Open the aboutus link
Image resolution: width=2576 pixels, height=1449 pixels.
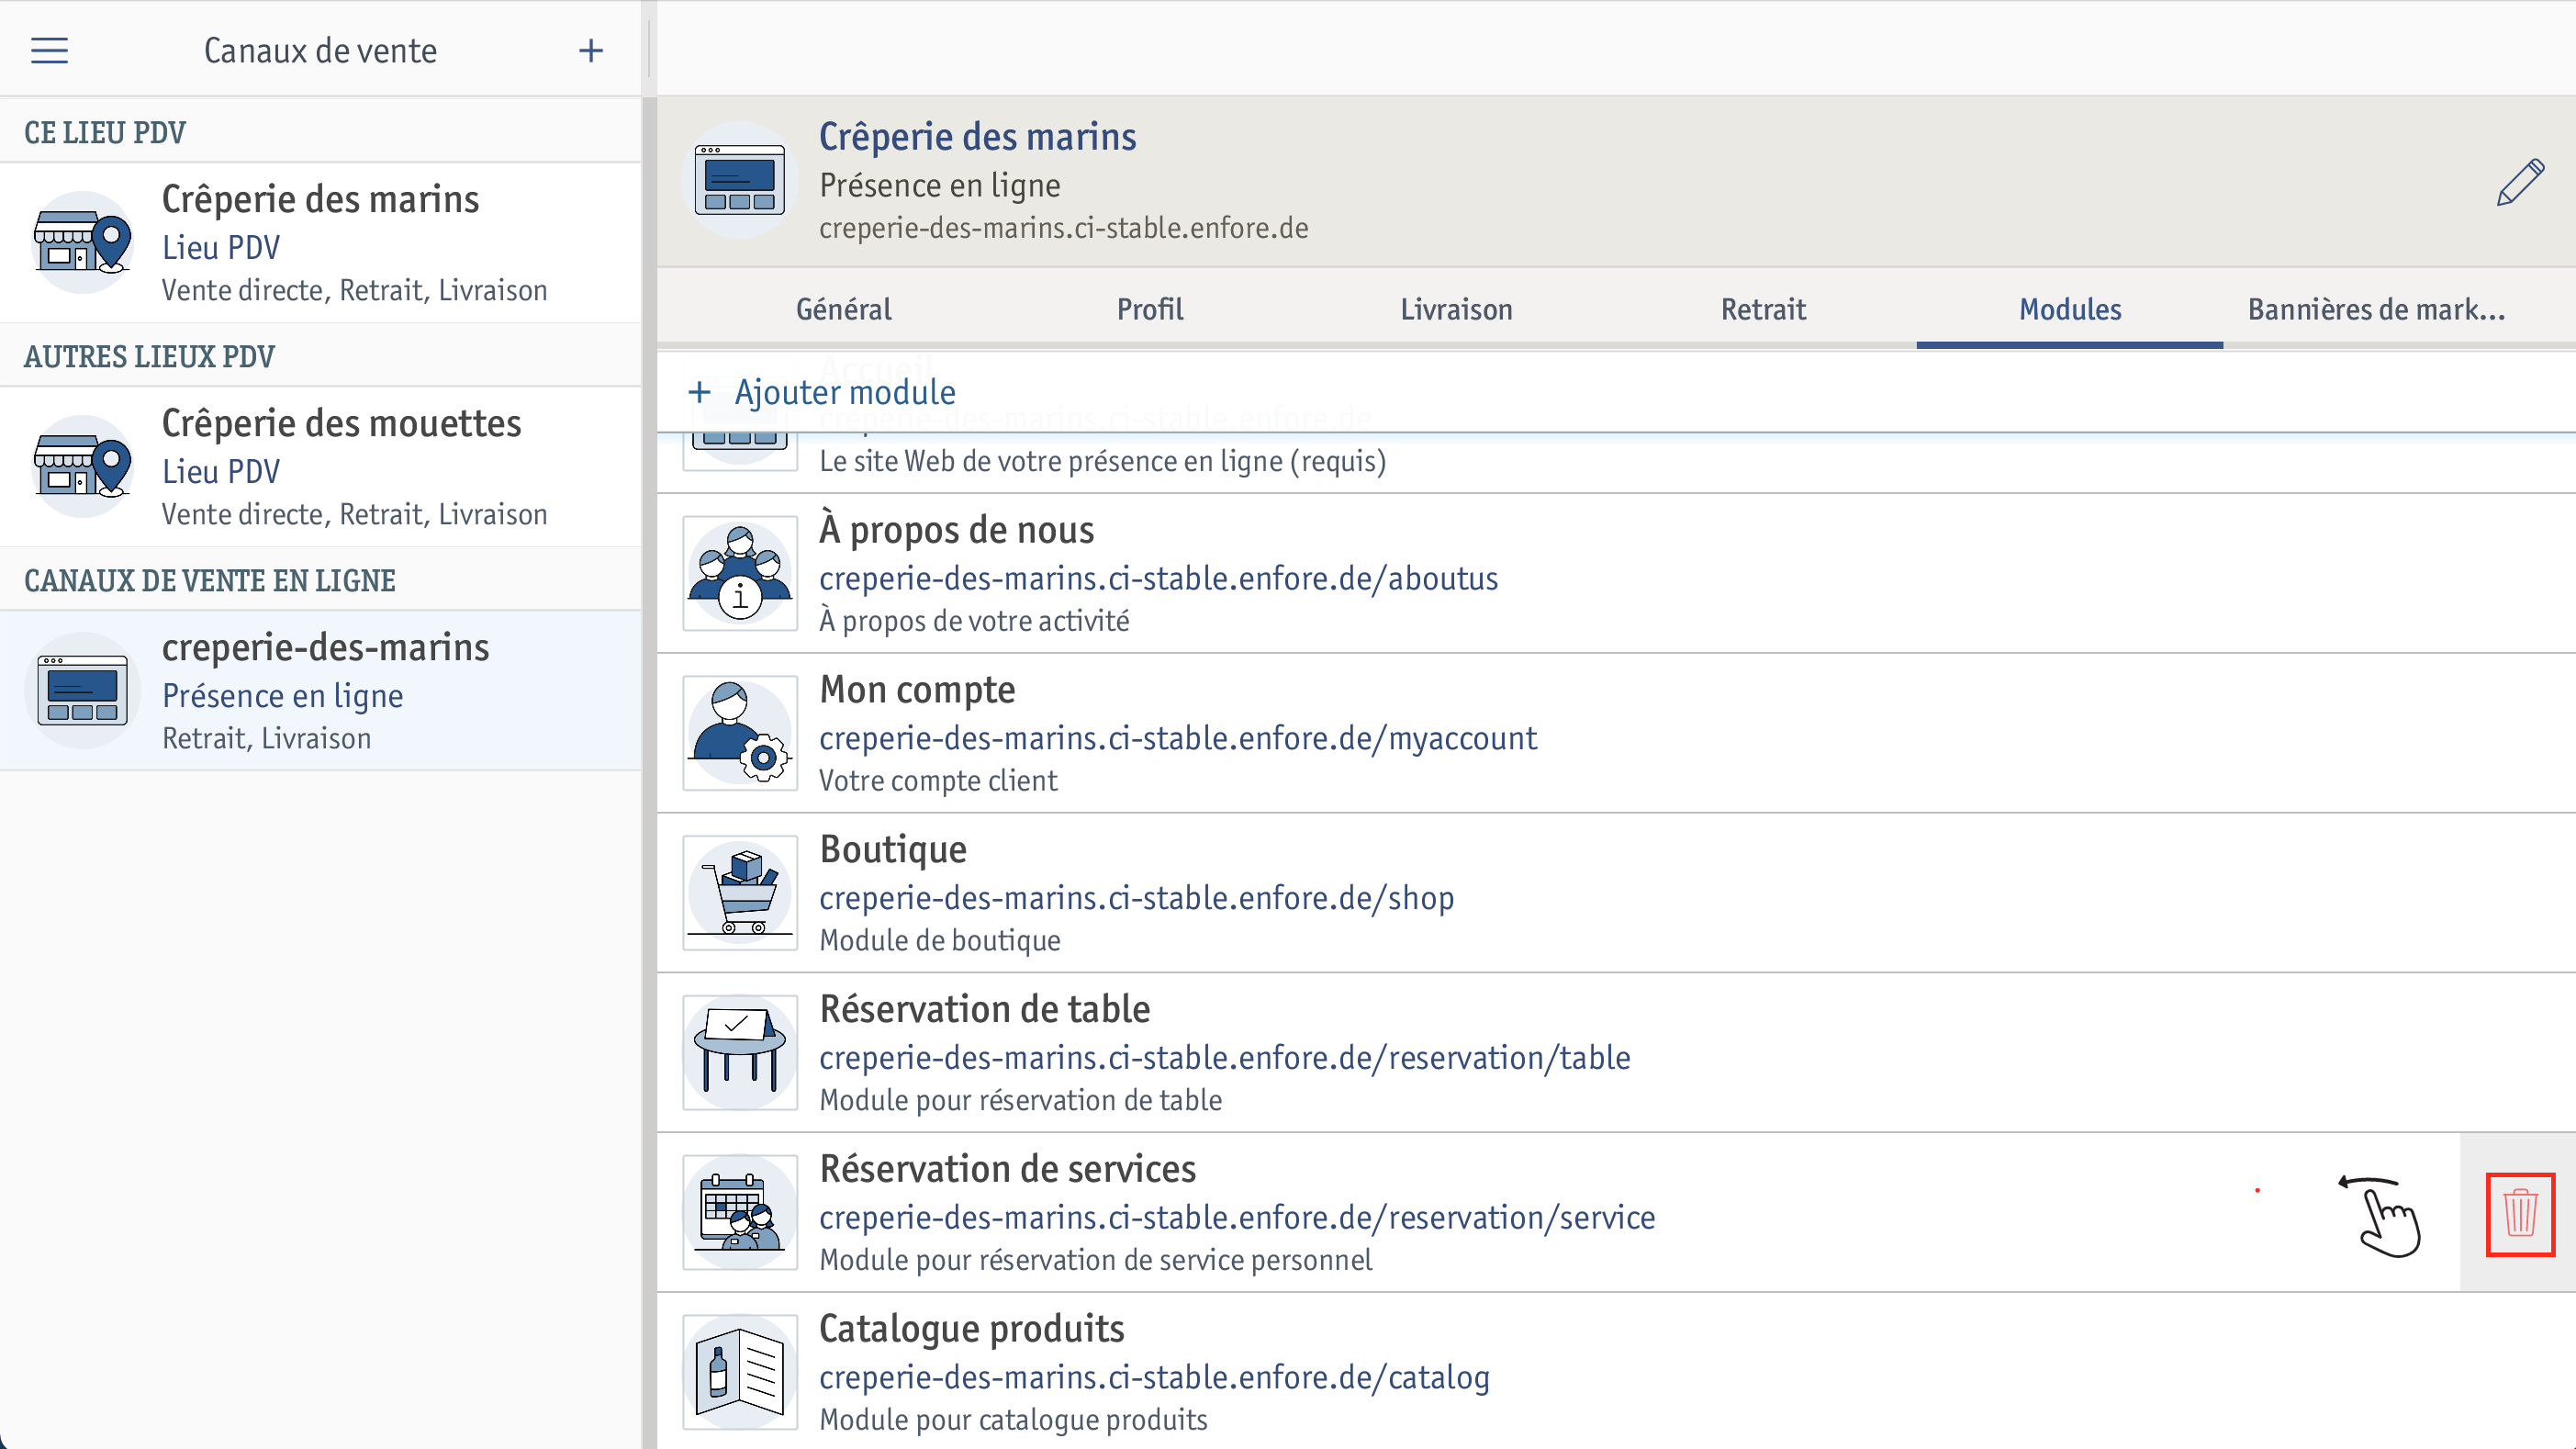[x=1158, y=578]
